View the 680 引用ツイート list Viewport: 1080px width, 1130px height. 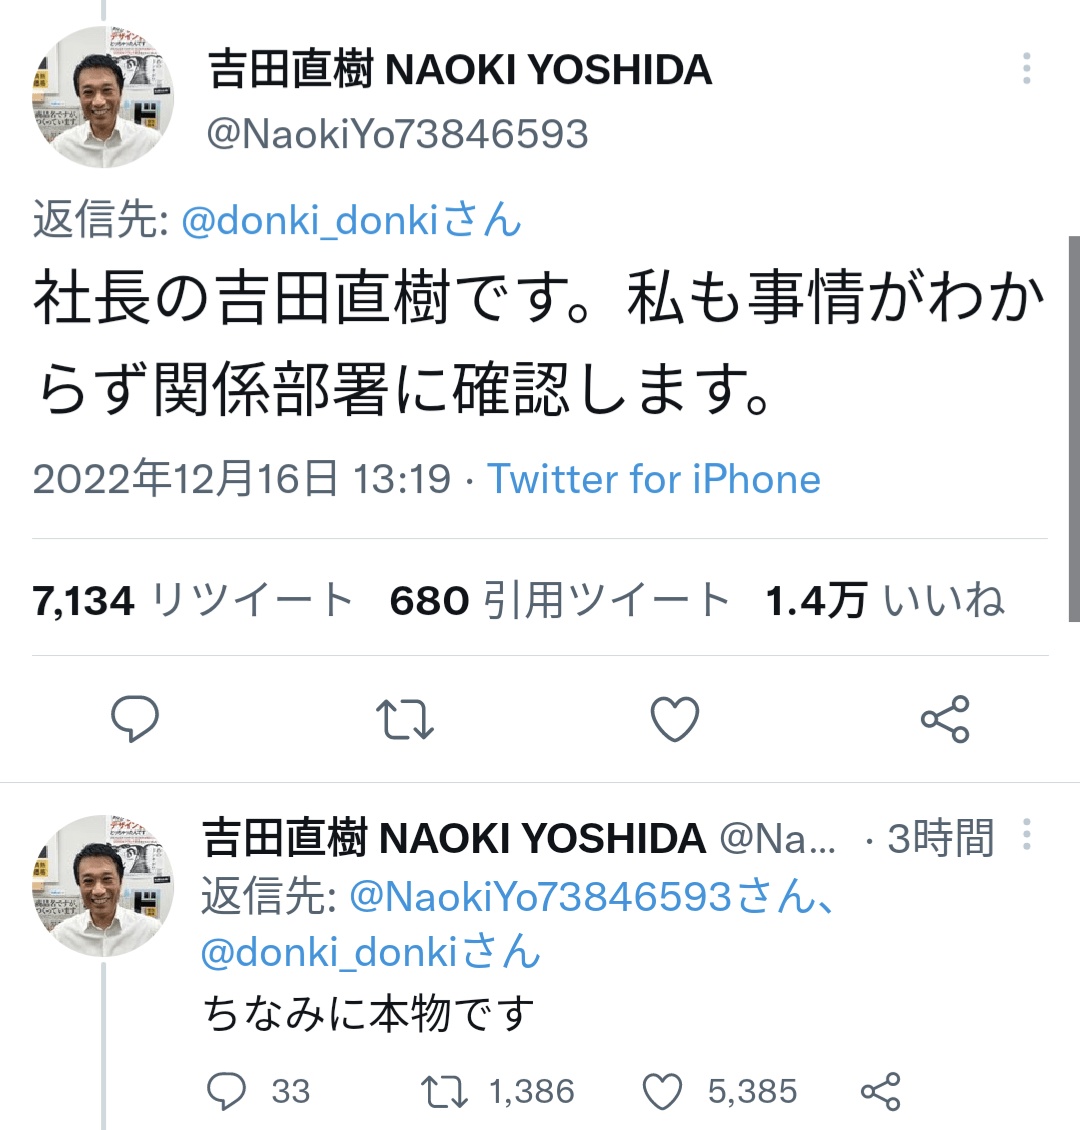[x=559, y=601]
